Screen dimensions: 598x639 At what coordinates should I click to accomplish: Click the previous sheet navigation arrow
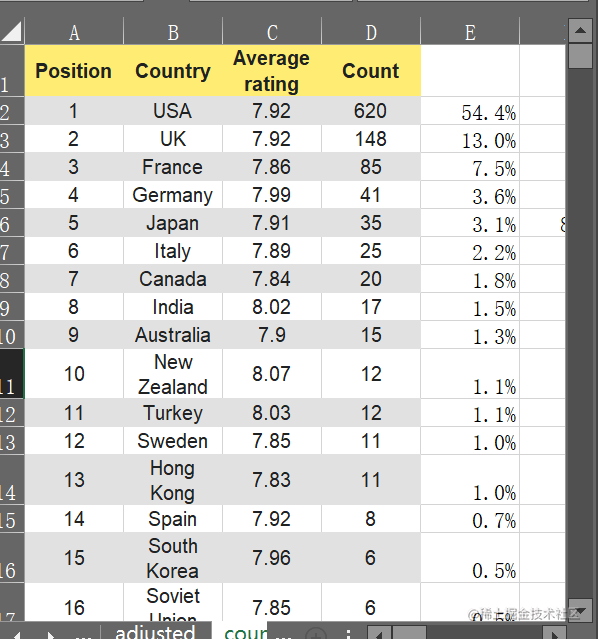point(16,634)
